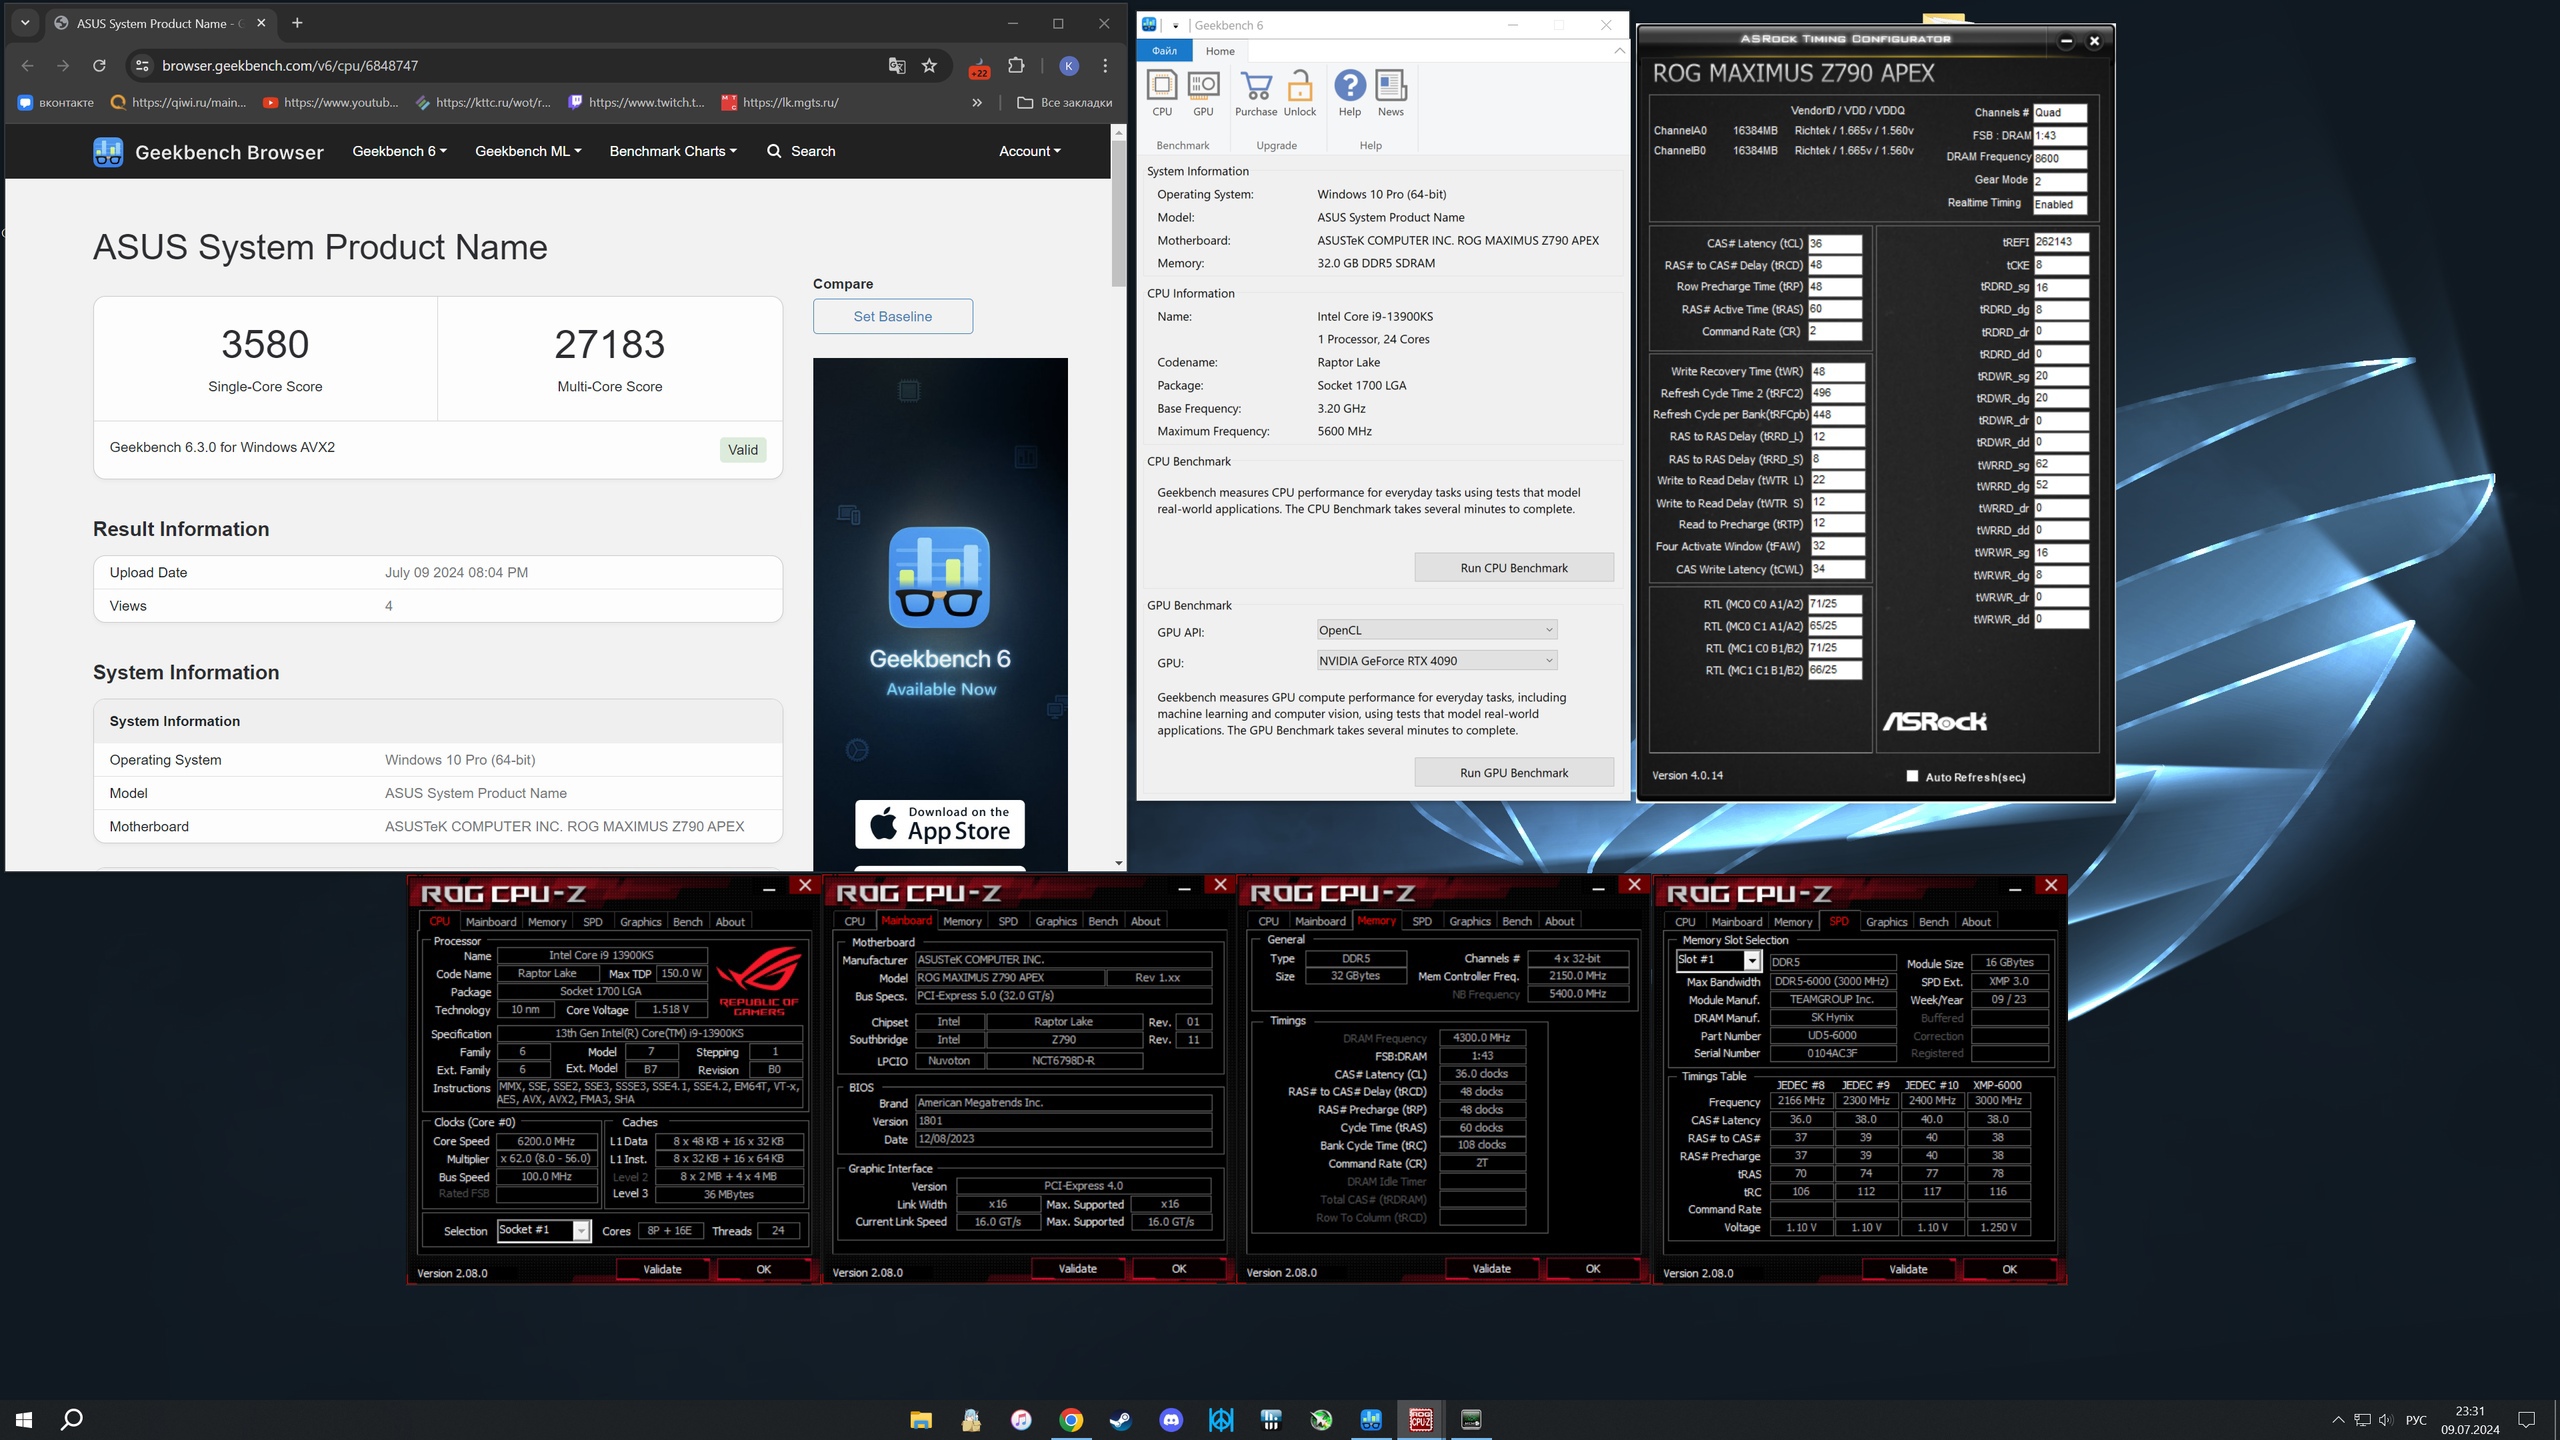2560x1440 pixels.
Task: Collapse the Geekbench 6 ribbon
Action: [x=1619, y=51]
